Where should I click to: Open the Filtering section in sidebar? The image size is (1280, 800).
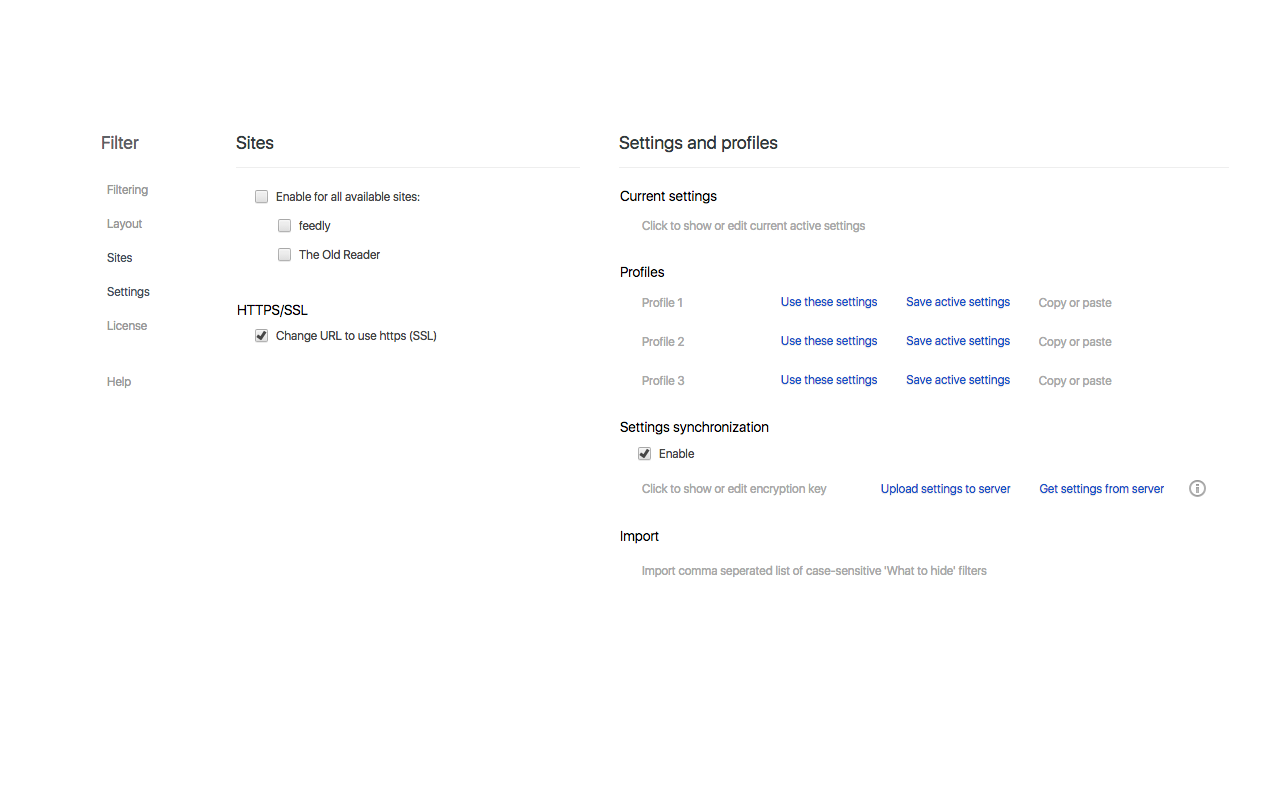[127, 190]
